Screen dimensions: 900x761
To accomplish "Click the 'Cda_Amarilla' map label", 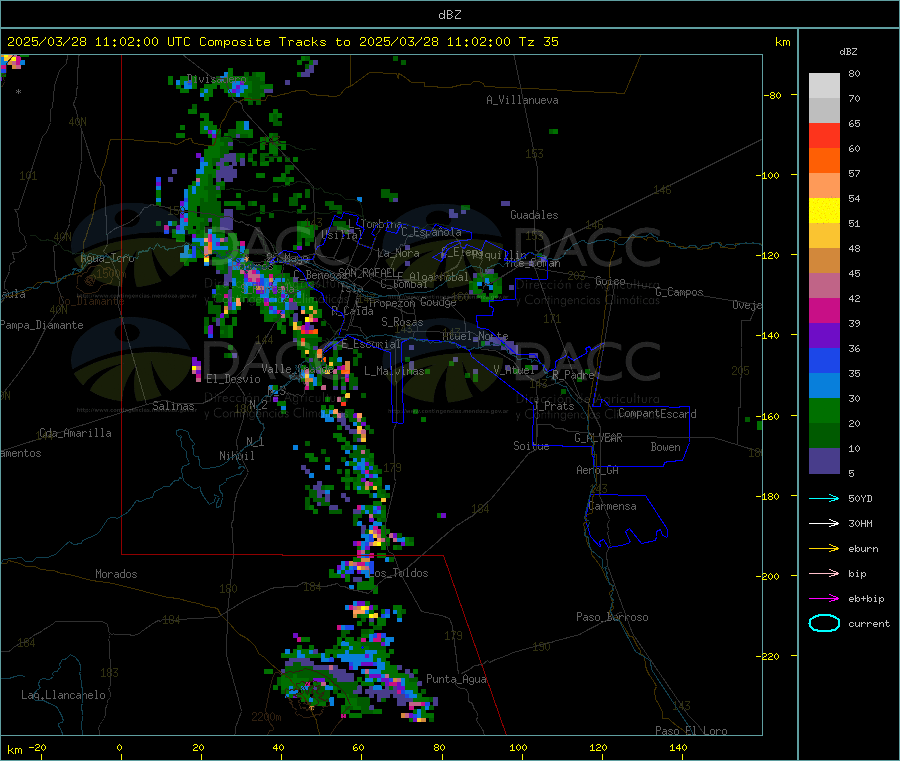I will pos(75,433).
